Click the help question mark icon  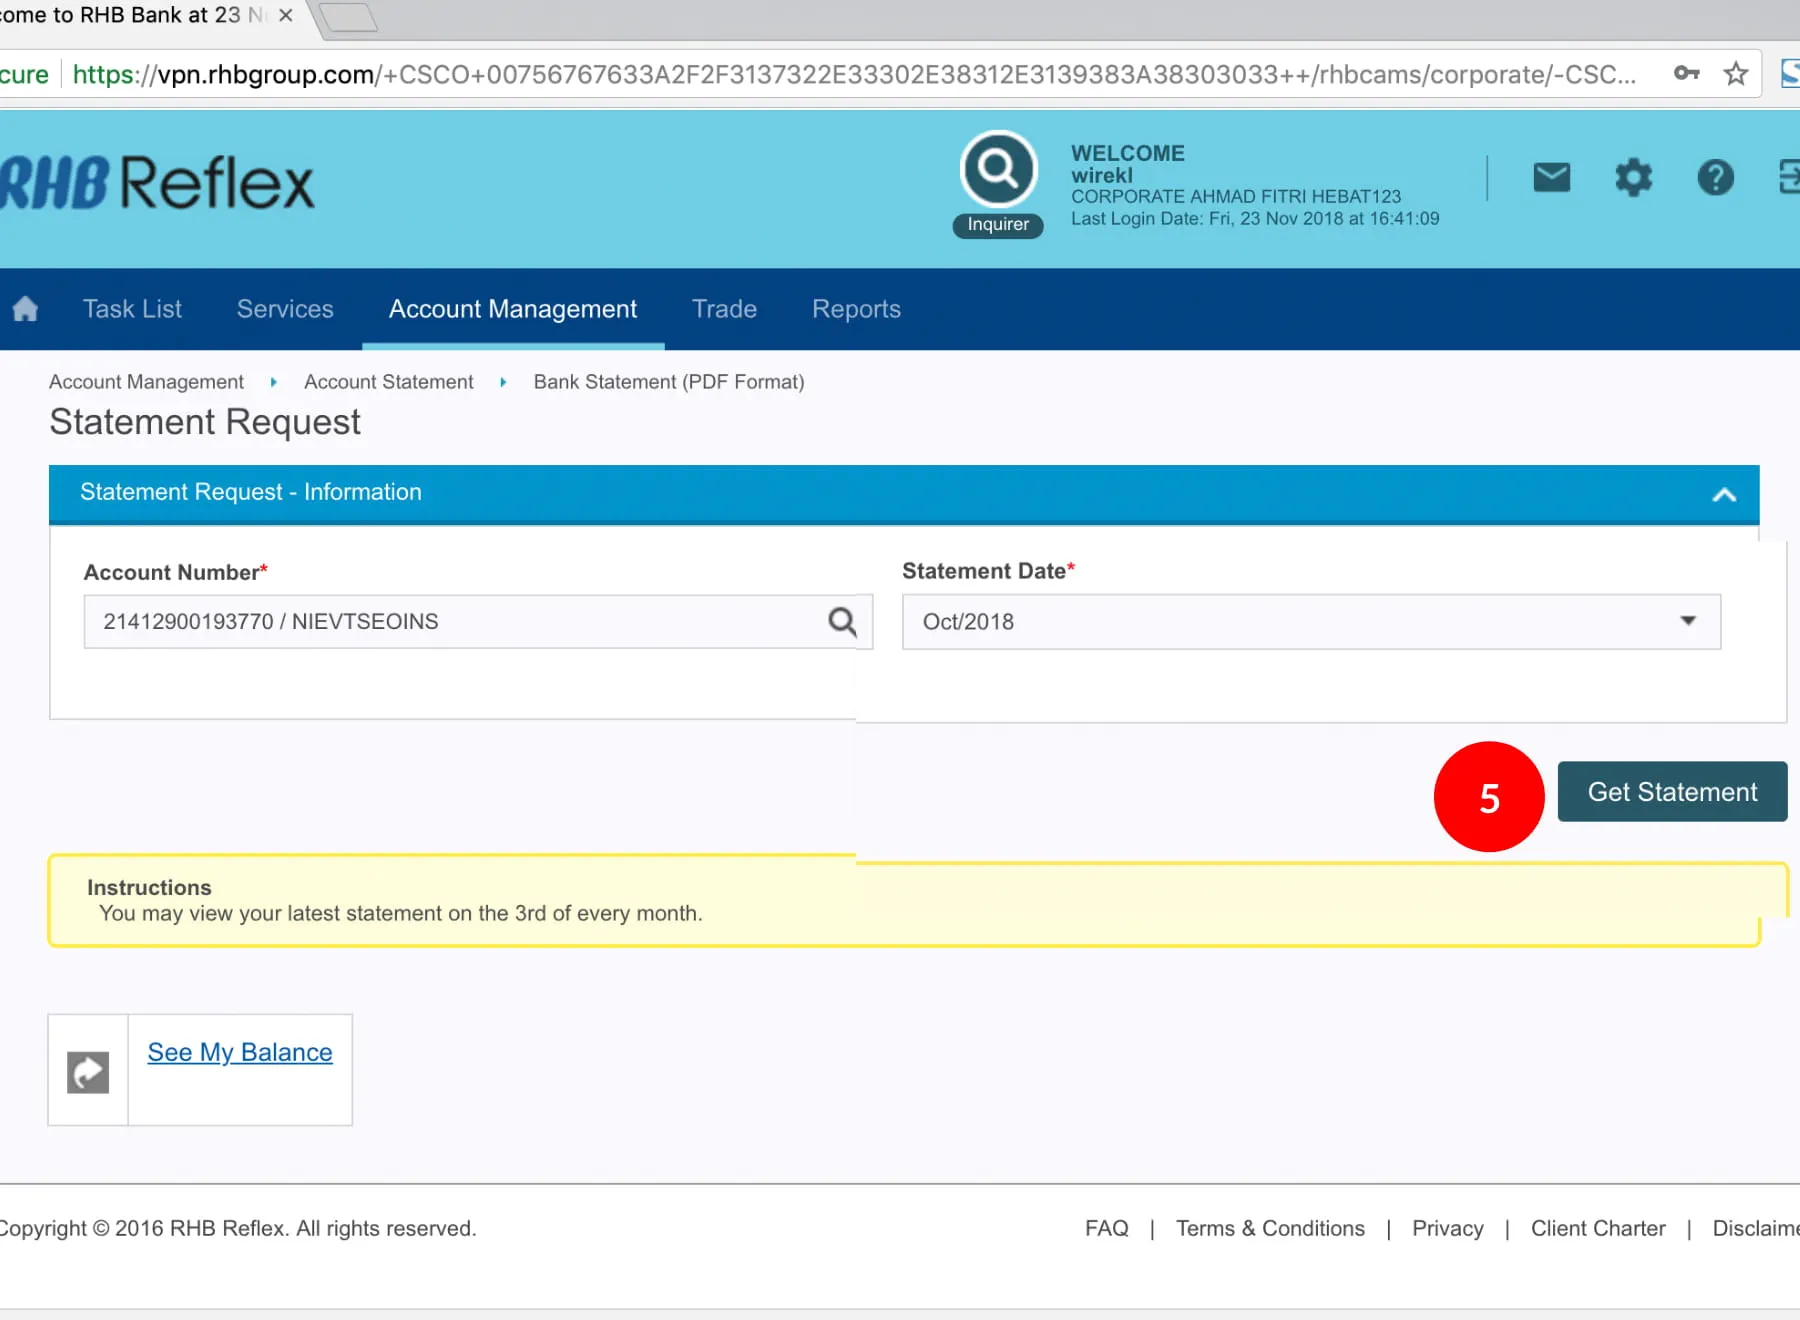pos(1715,178)
